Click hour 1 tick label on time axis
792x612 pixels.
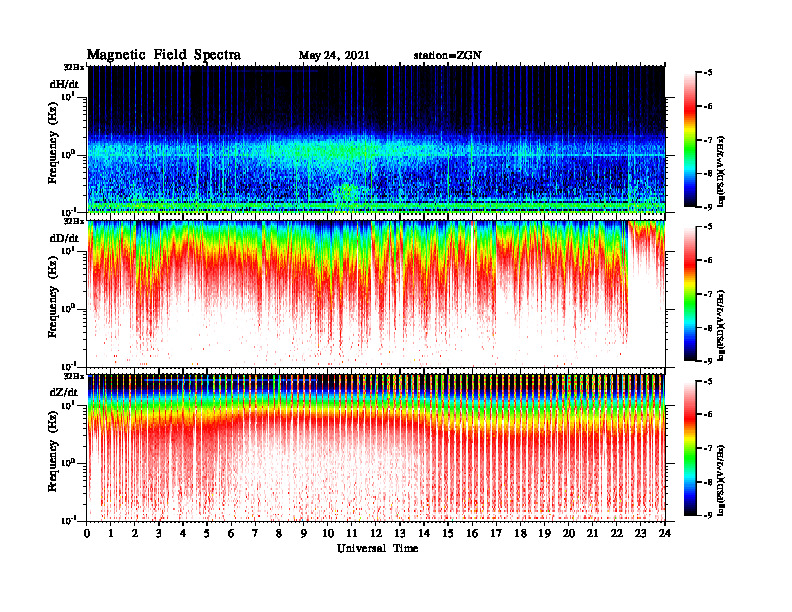click(x=111, y=534)
